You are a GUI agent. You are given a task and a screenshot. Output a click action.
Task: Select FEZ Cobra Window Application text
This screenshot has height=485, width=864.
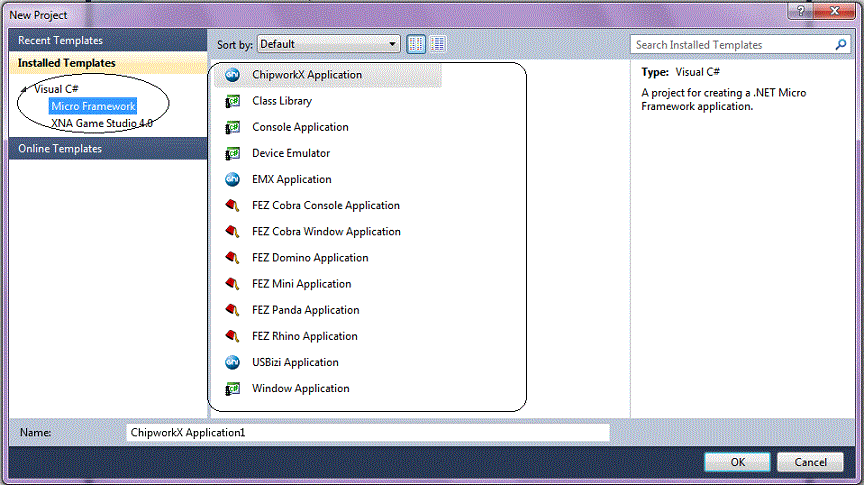tap(326, 231)
